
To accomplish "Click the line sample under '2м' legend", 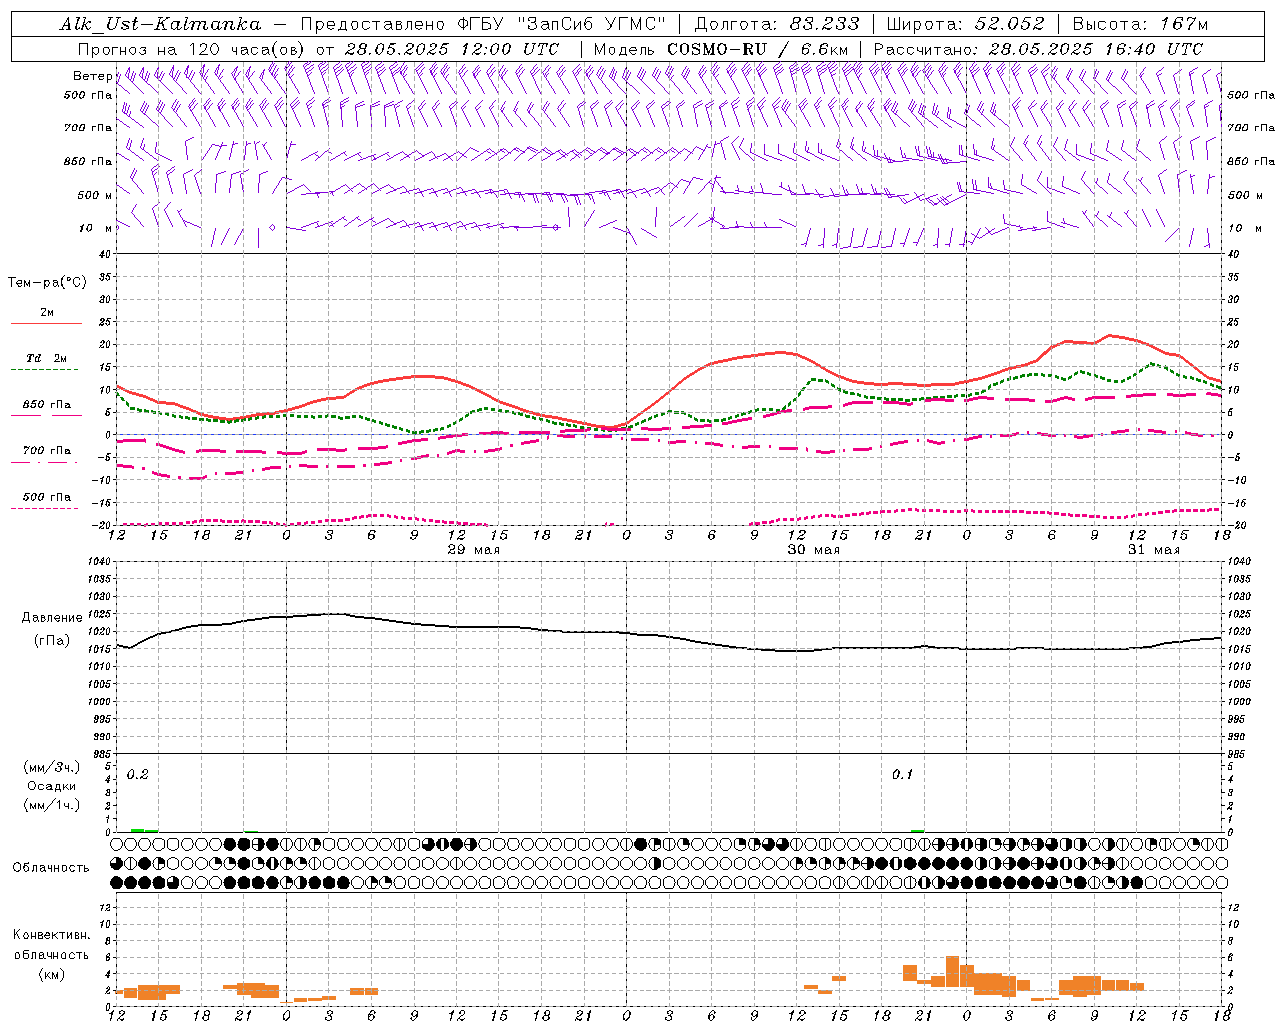I will pos(46,324).
